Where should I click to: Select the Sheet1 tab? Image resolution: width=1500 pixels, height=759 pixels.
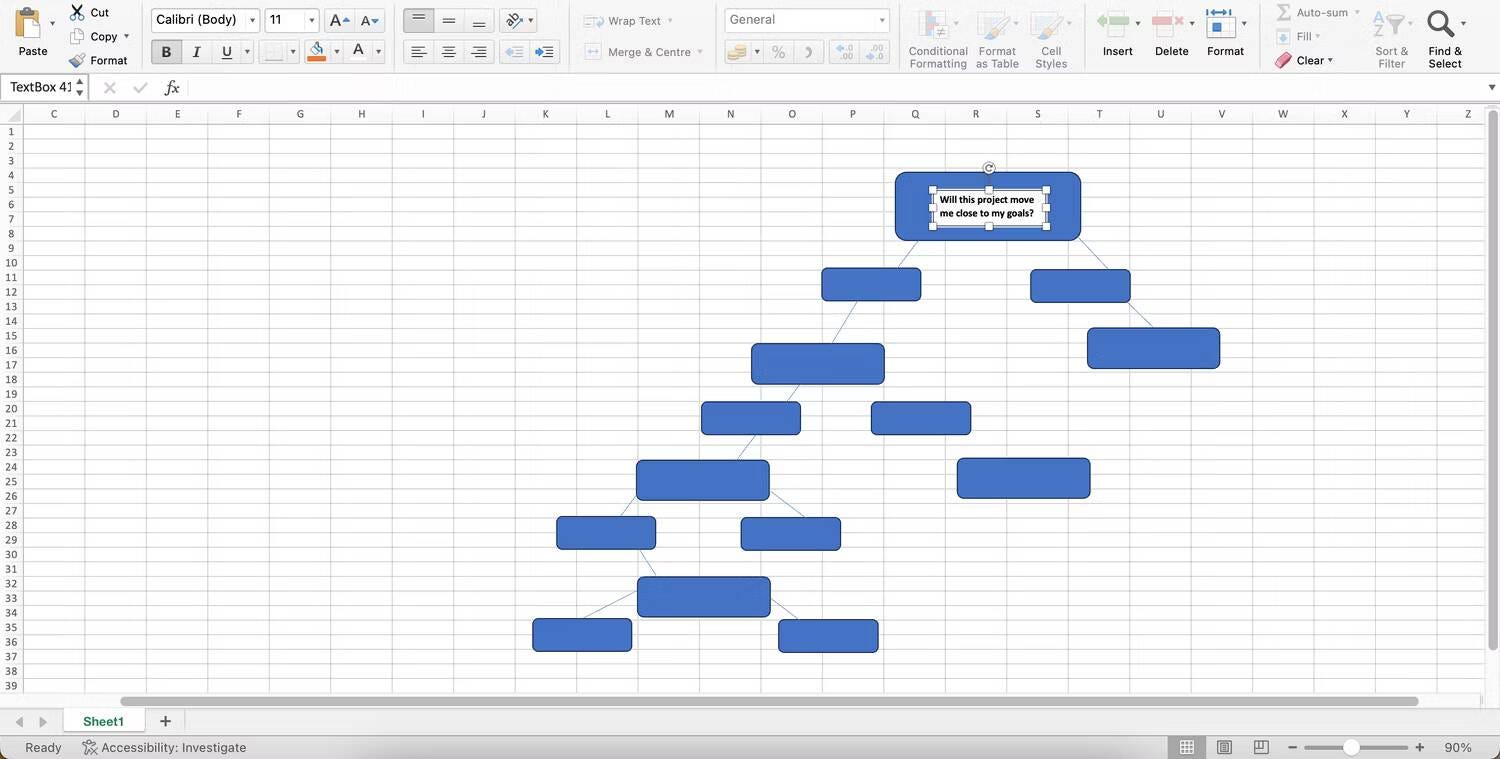(x=102, y=721)
